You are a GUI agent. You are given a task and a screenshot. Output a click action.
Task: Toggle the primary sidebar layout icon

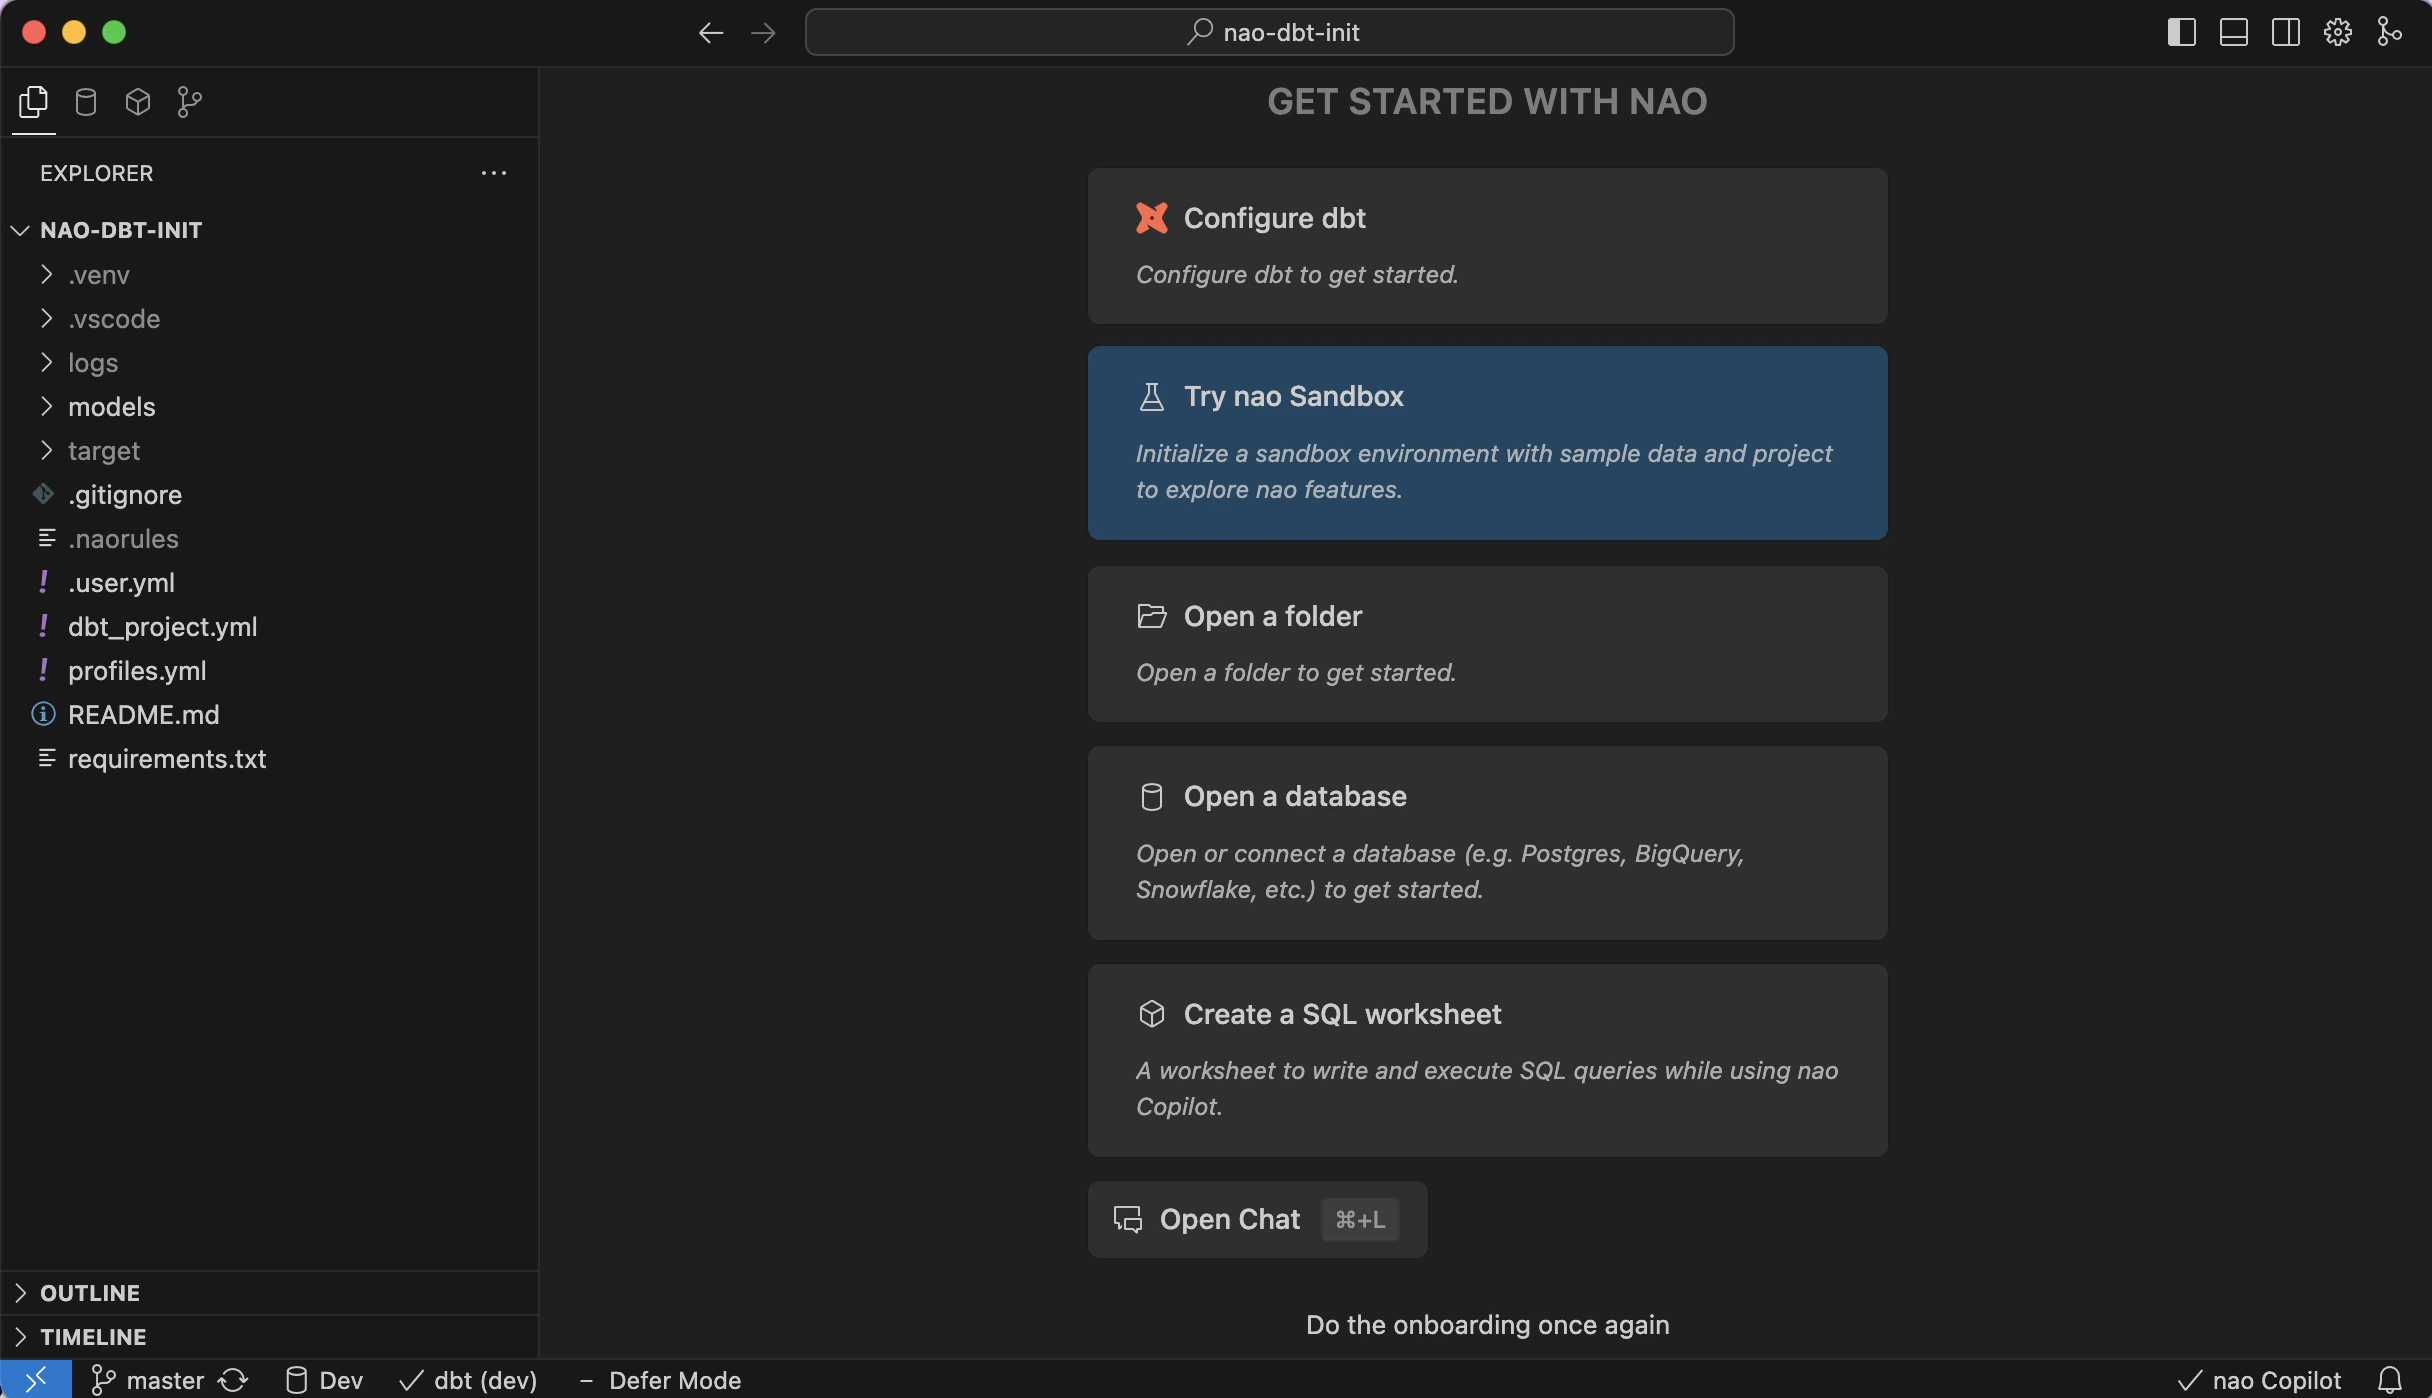tap(2182, 33)
